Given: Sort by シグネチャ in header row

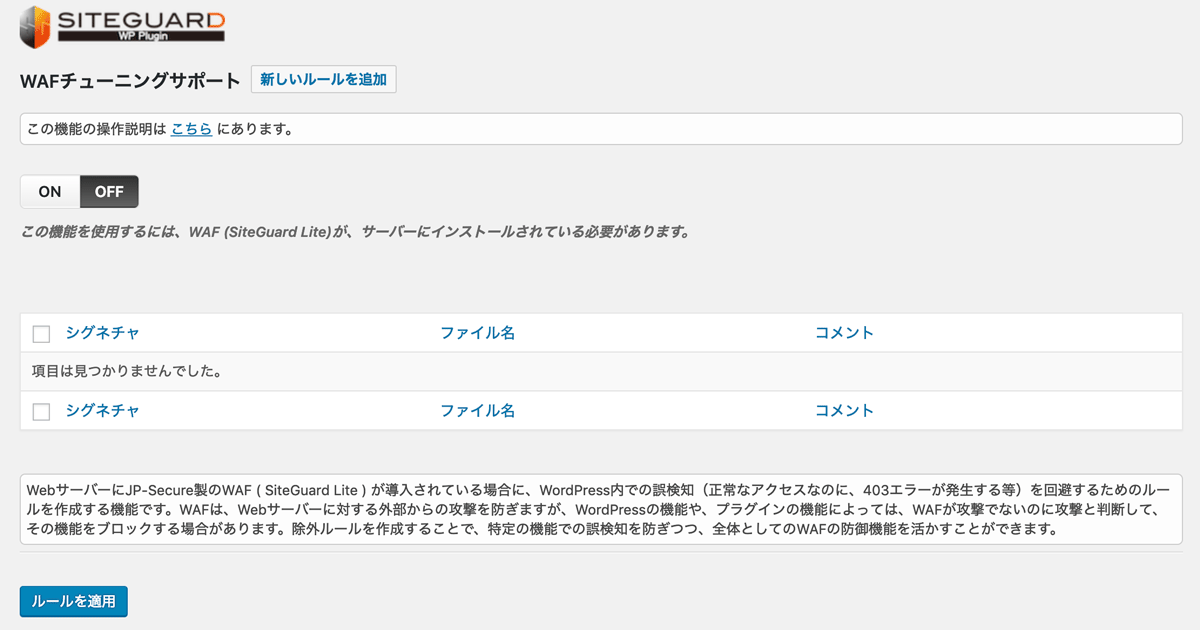Looking at the screenshot, I should pos(103,333).
